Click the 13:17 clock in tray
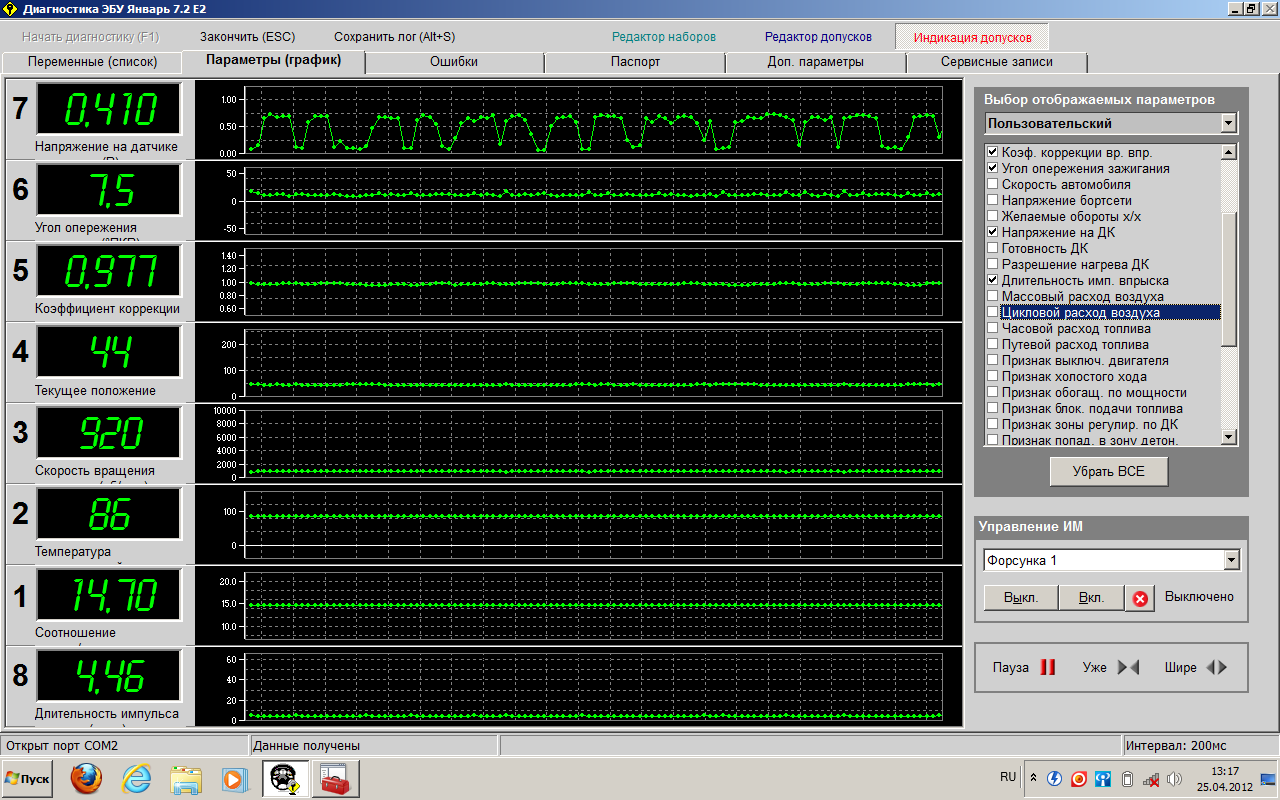 point(1224,771)
